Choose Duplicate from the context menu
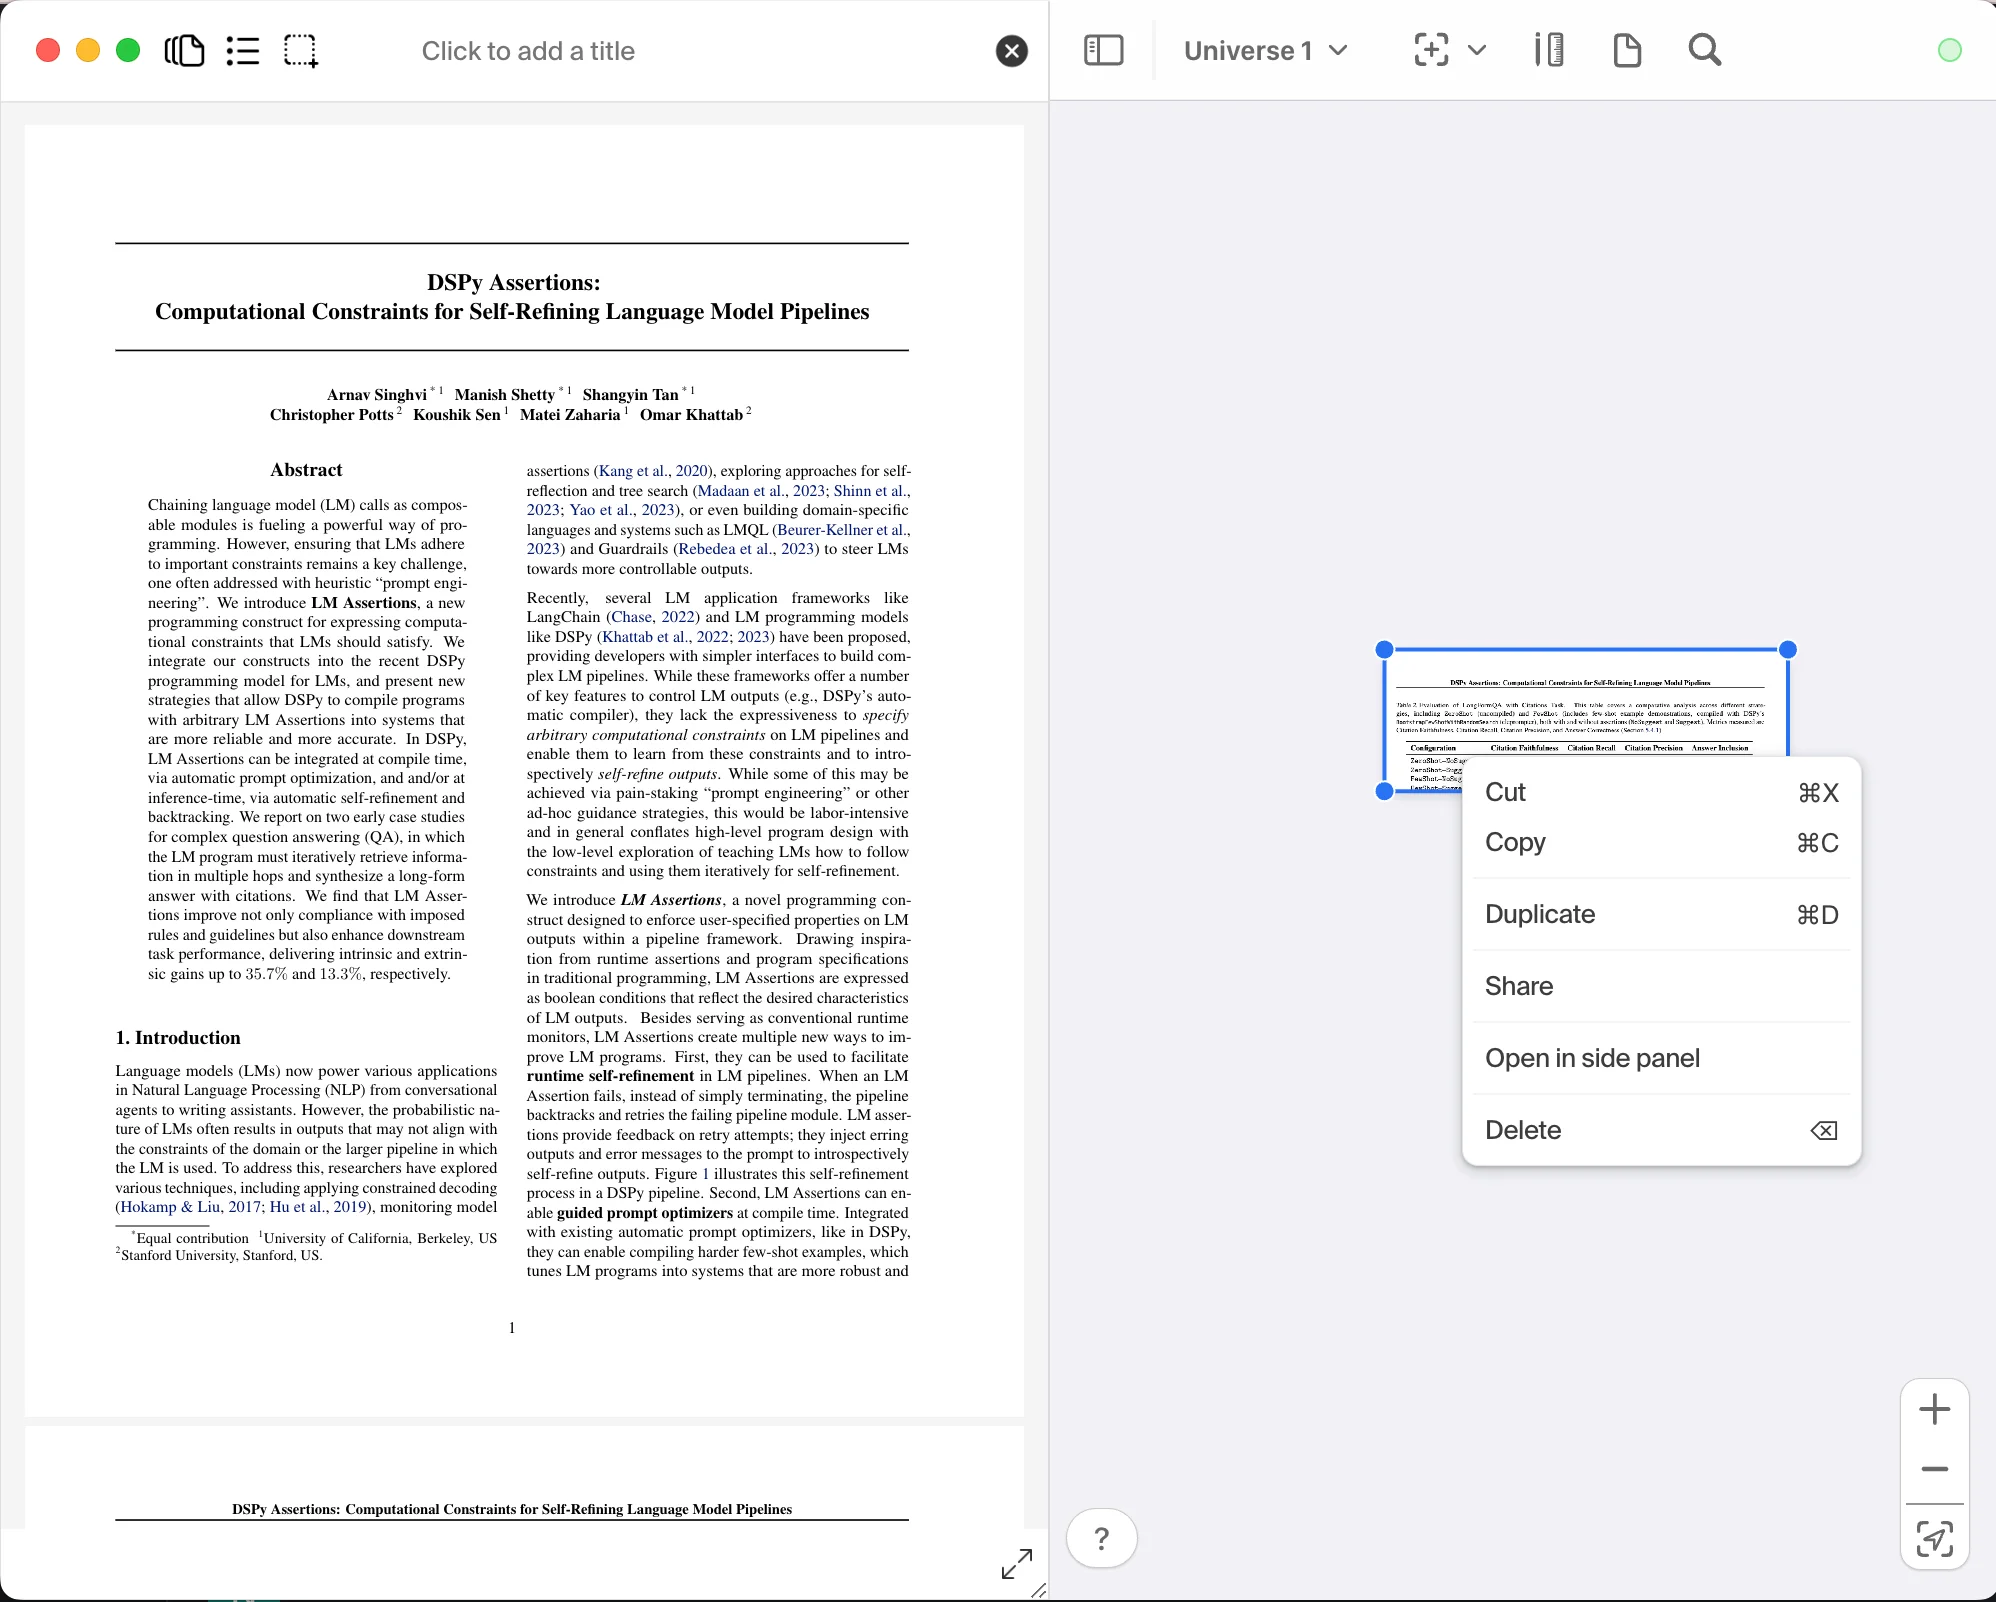Viewport: 1996px width, 1602px height. pos(1538,913)
